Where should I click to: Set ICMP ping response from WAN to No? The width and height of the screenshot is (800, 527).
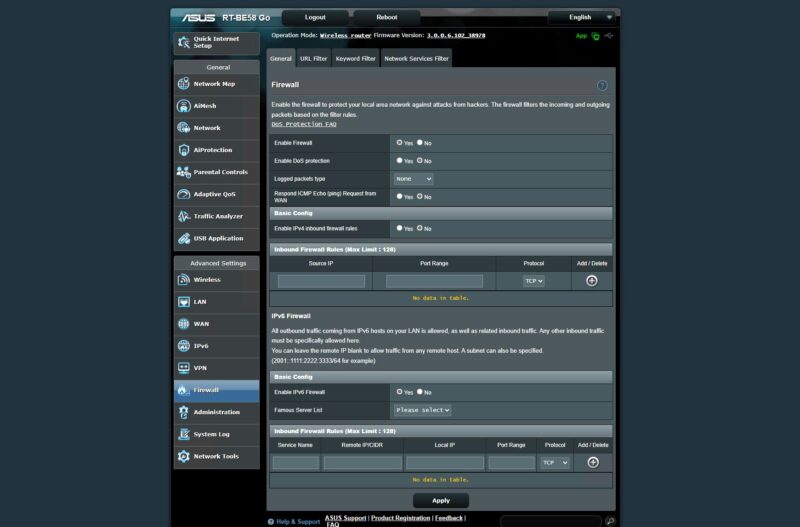click(420, 196)
